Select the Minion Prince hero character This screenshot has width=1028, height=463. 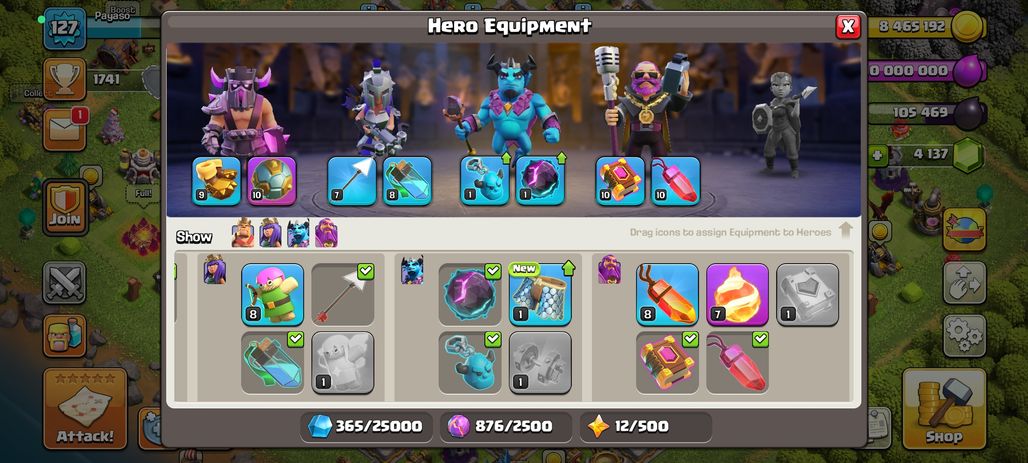pyautogui.click(x=509, y=105)
